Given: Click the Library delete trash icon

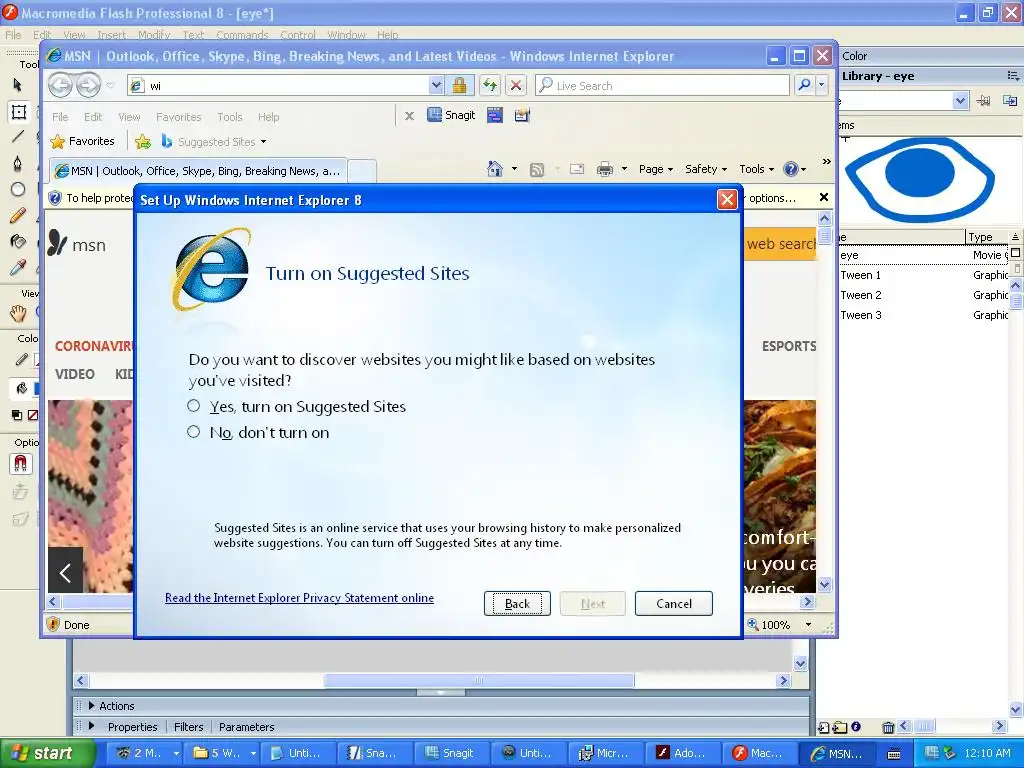Looking at the screenshot, I should (x=888, y=727).
